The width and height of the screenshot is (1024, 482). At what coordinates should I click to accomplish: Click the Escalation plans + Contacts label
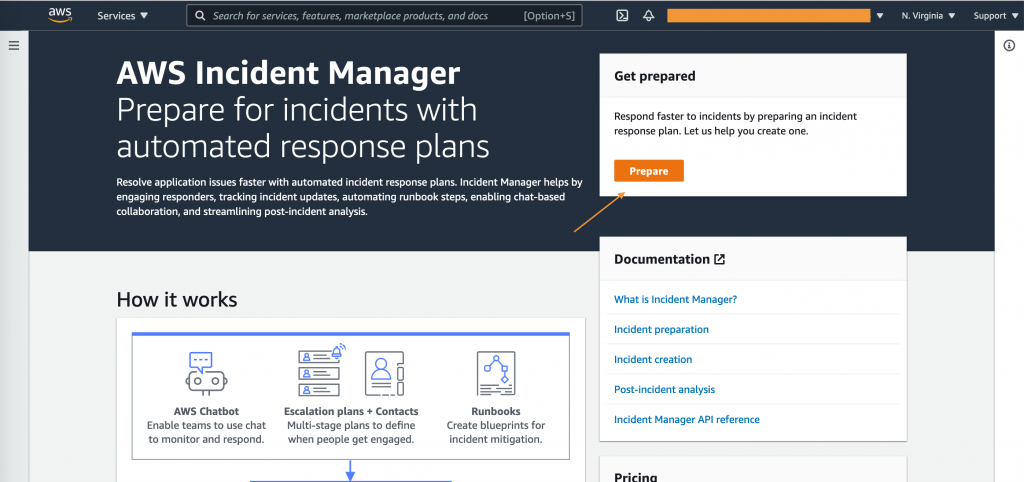(351, 411)
